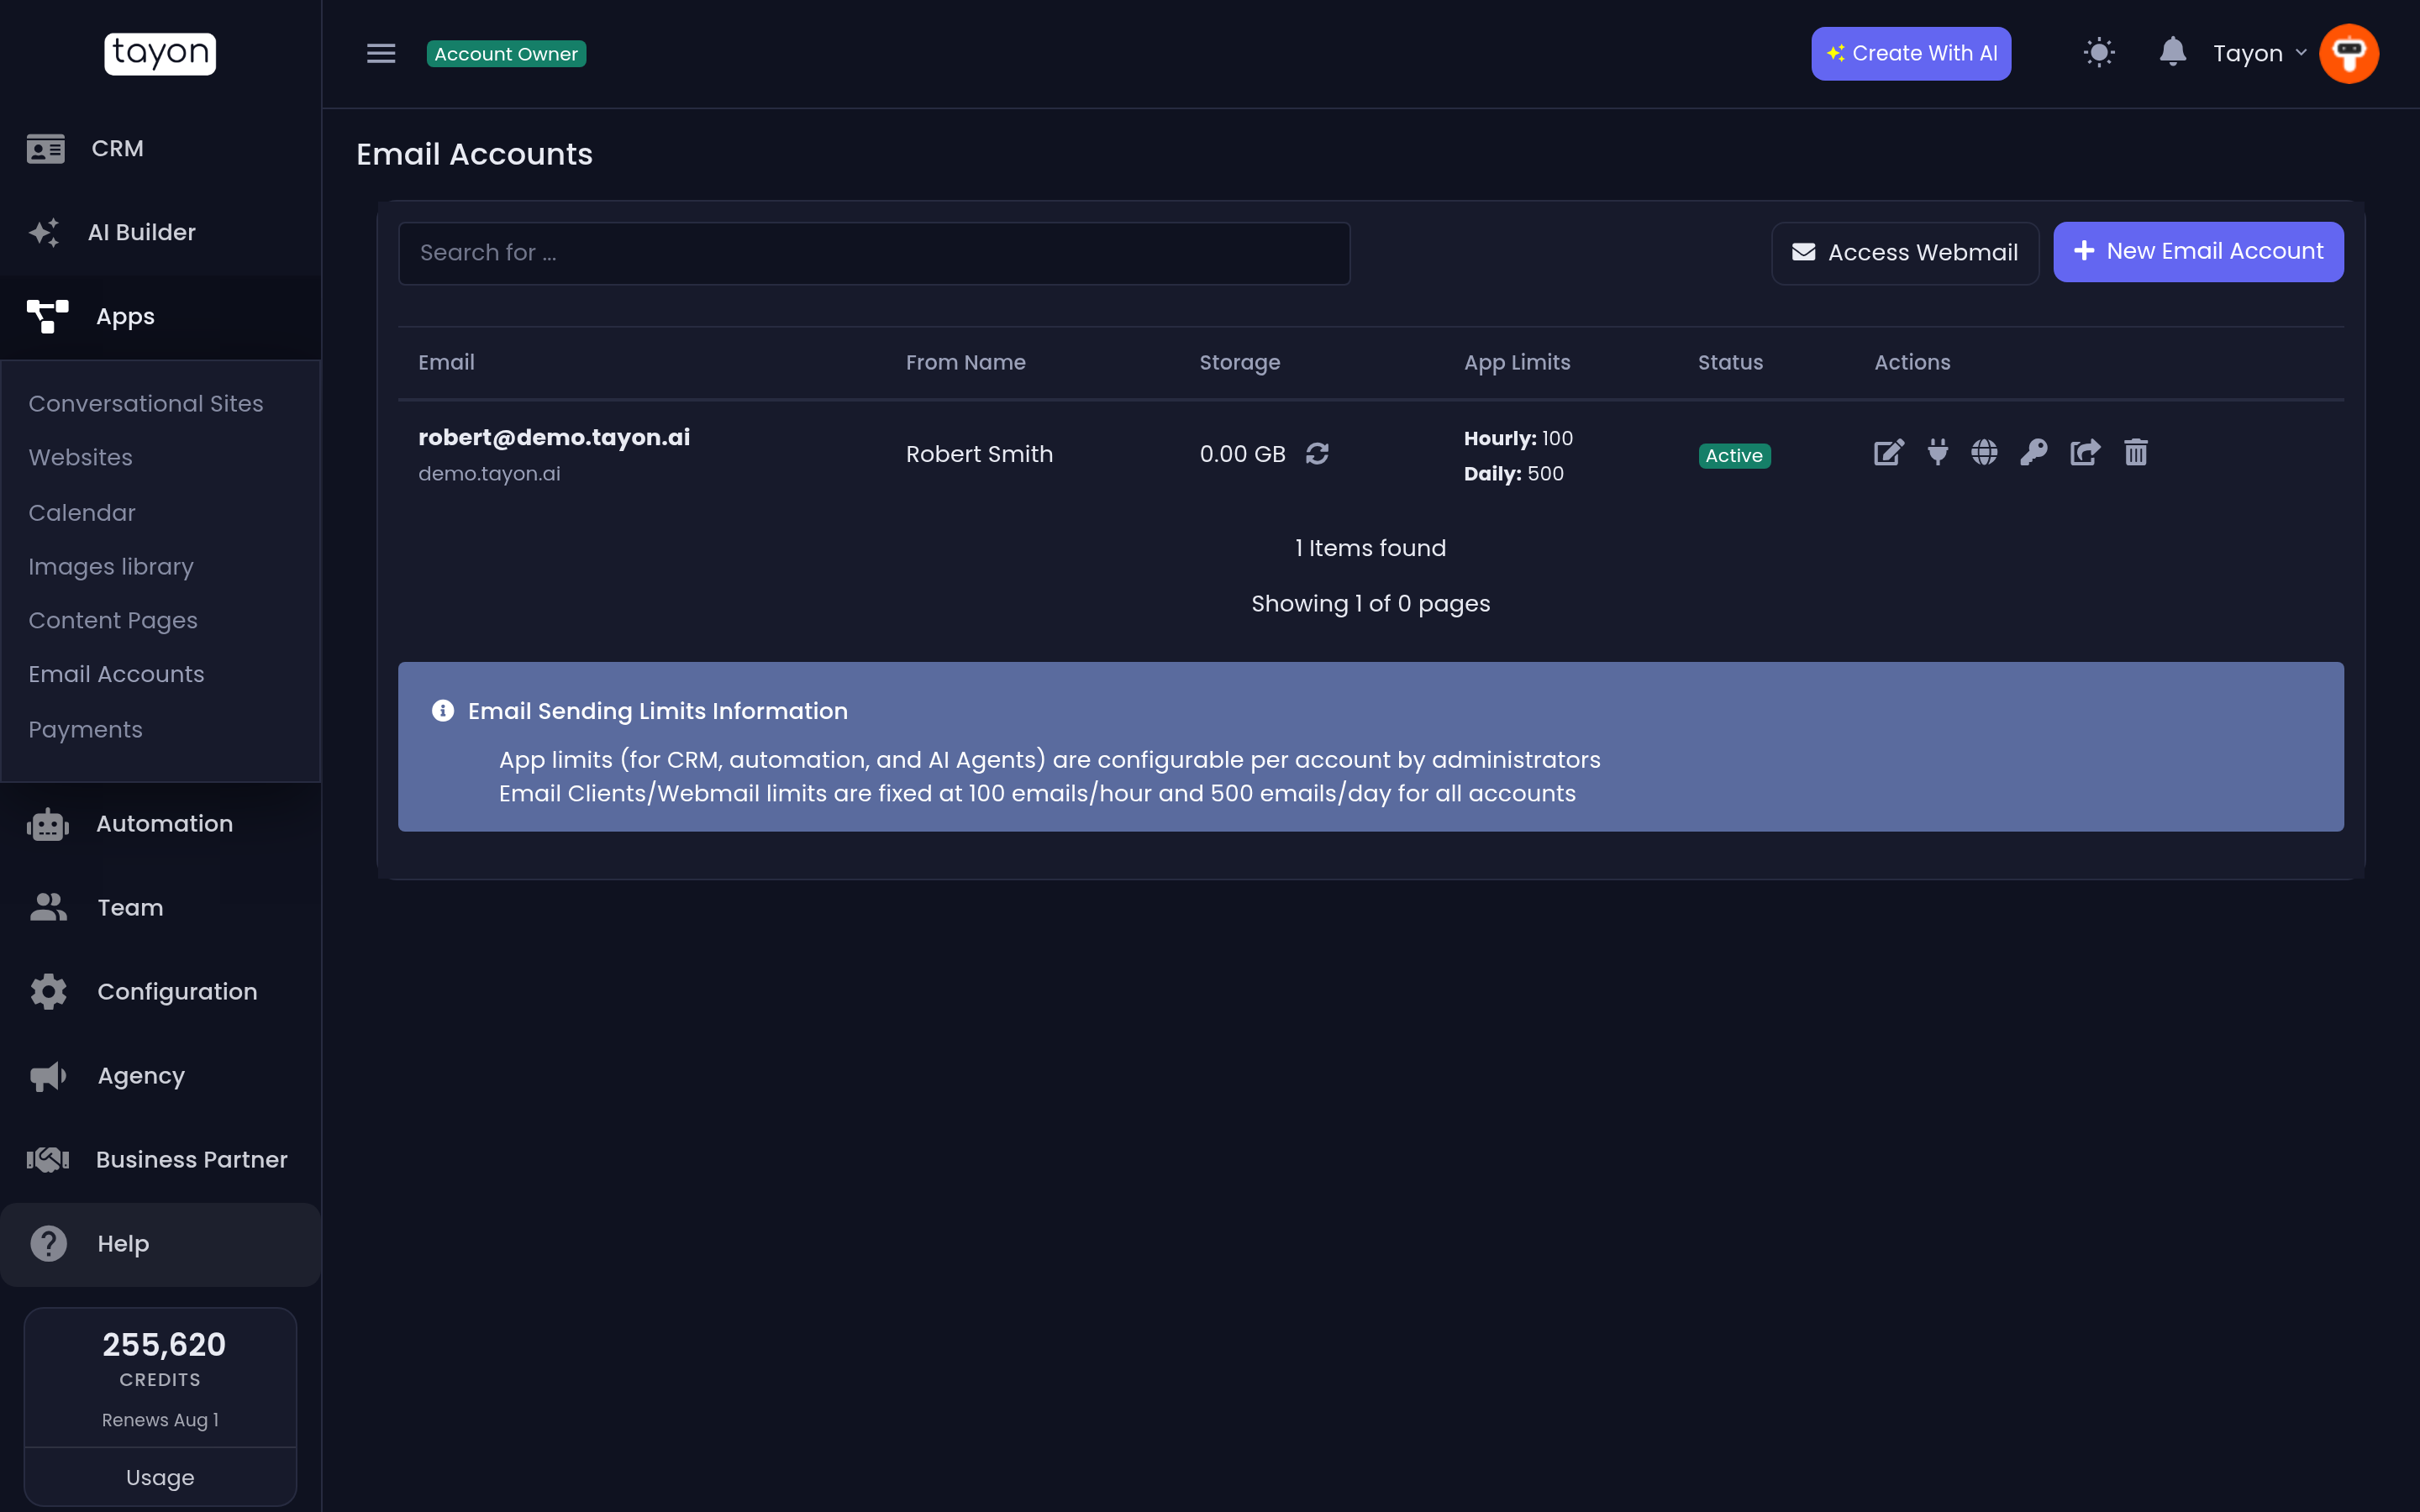Click Create With AI button
2420x1512 pixels.
pos(1911,54)
